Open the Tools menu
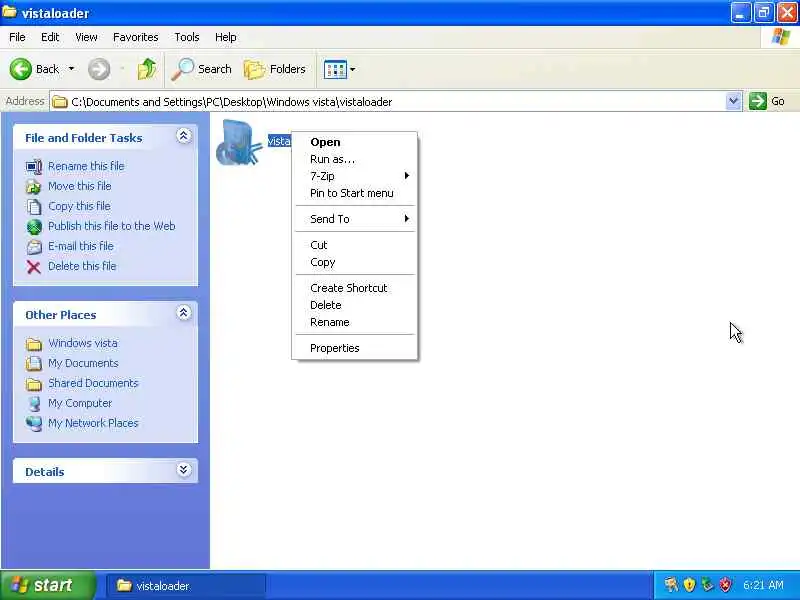The width and height of the screenshot is (800, 600). point(187,37)
